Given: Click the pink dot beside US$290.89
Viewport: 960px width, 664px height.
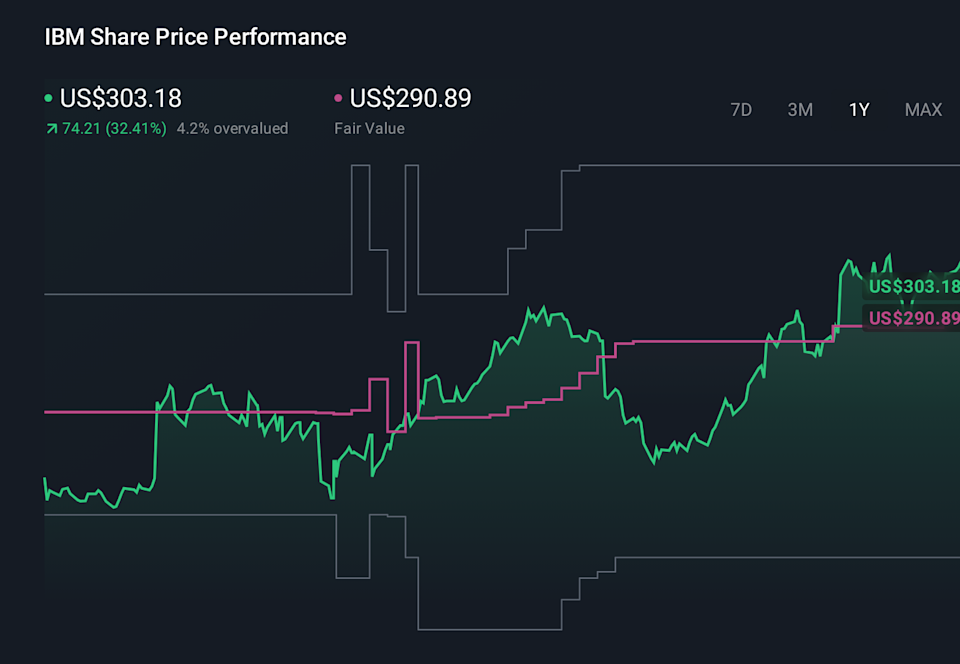Looking at the screenshot, I should click(338, 98).
